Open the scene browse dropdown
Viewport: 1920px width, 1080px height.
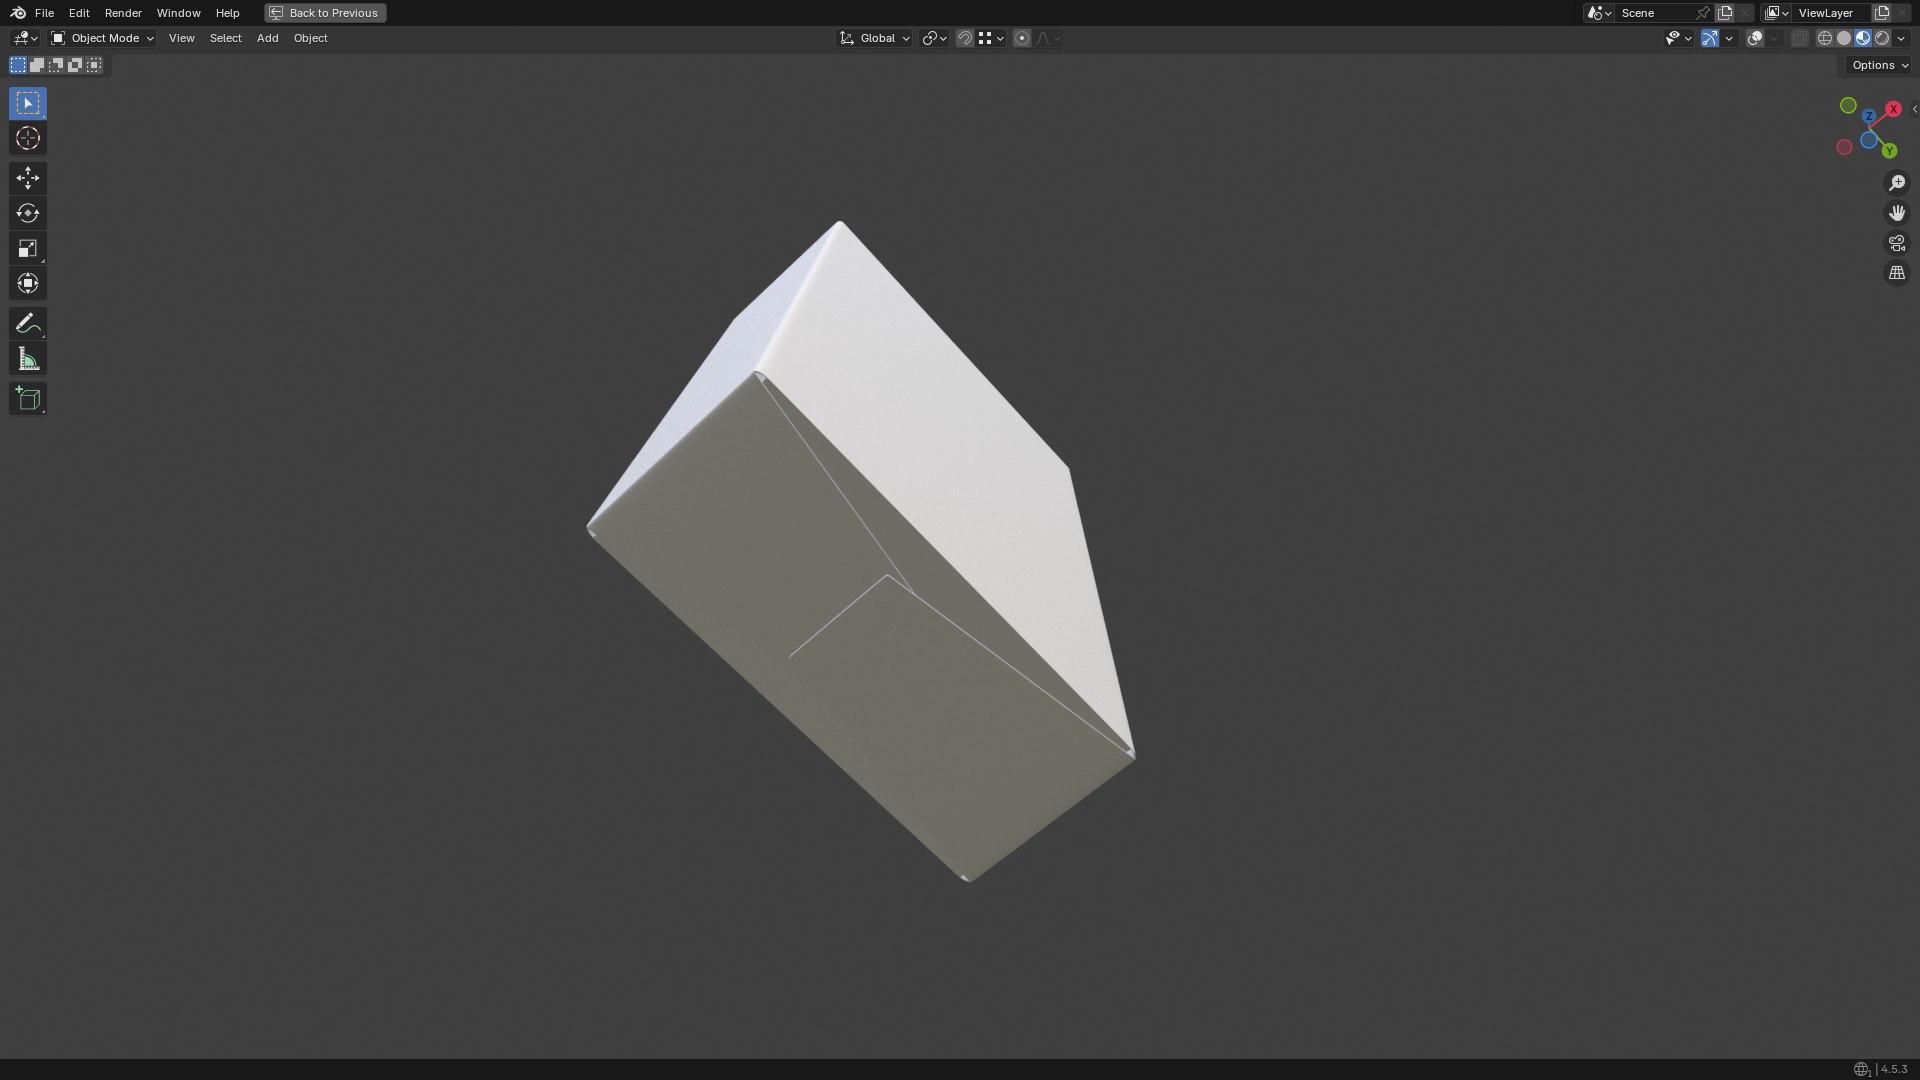pos(1599,13)
